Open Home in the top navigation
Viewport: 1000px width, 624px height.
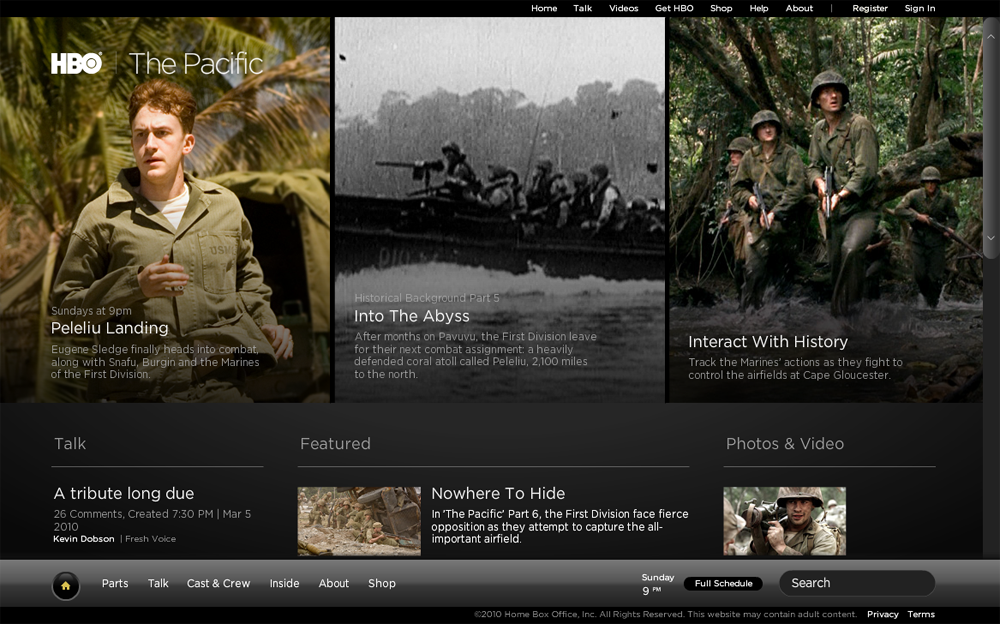point(544,8)
